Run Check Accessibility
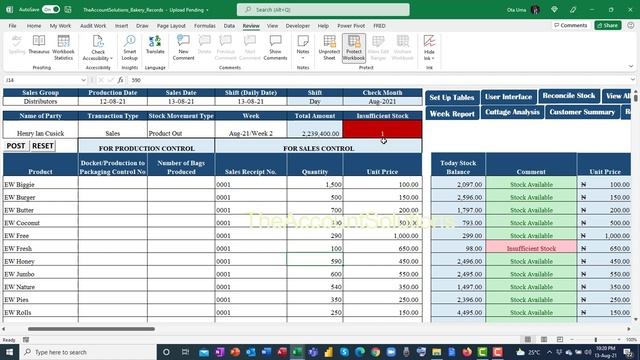Viewport: 640px width, 360px height. (98, 48)
